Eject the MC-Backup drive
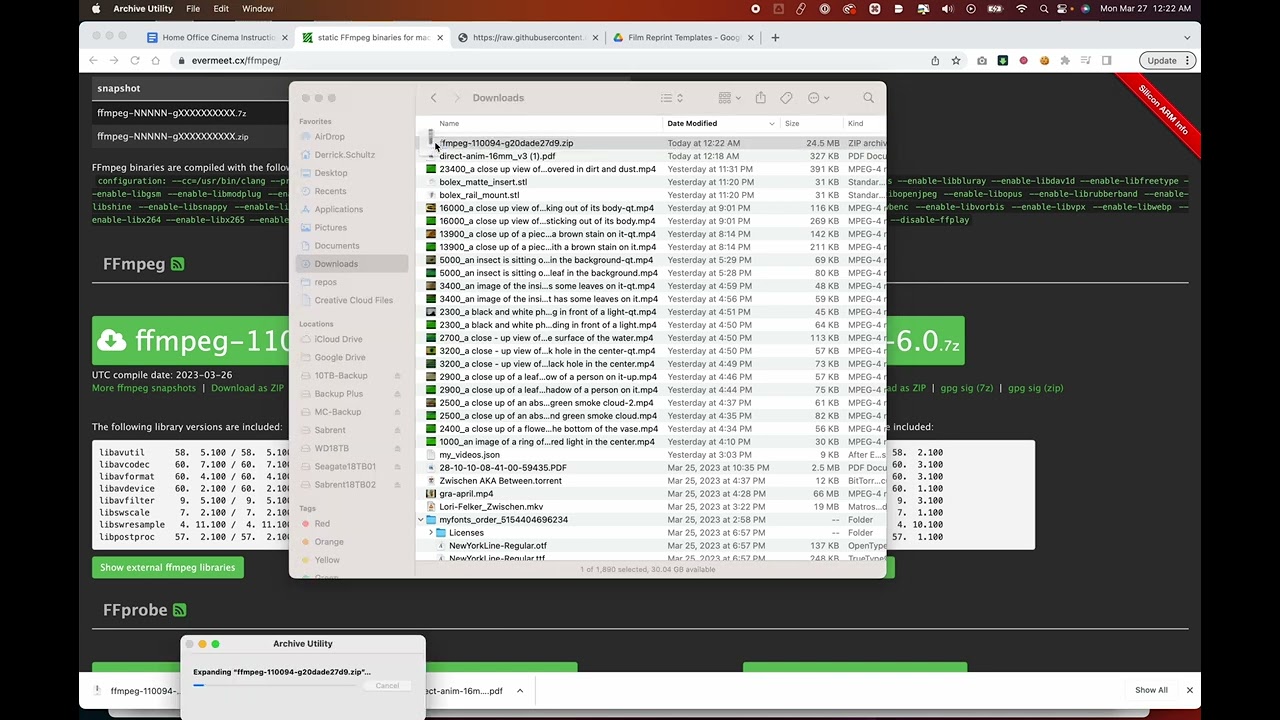This screenshot has height=720, width=1280. pyautogui.click(x=397, y=412)
